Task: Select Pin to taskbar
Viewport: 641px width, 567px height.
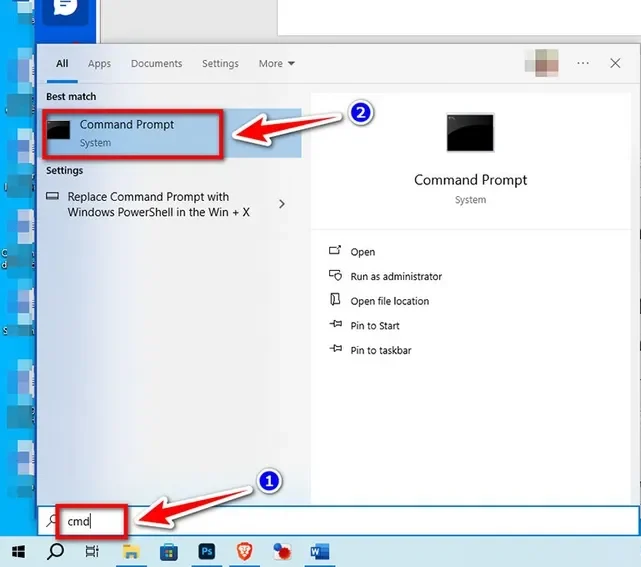Action: point(381,350)
